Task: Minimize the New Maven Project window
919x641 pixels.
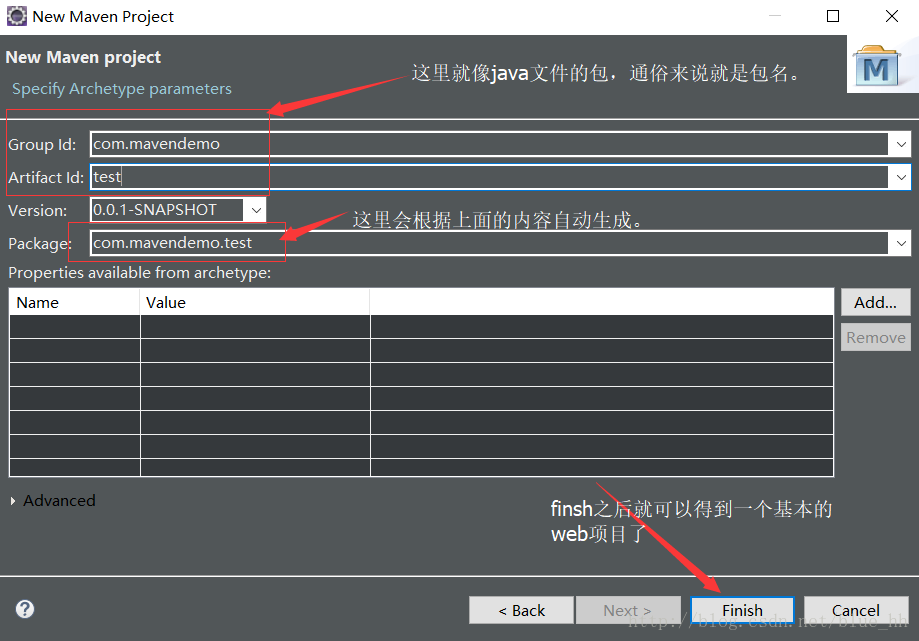Action: [x=775, y=16]
